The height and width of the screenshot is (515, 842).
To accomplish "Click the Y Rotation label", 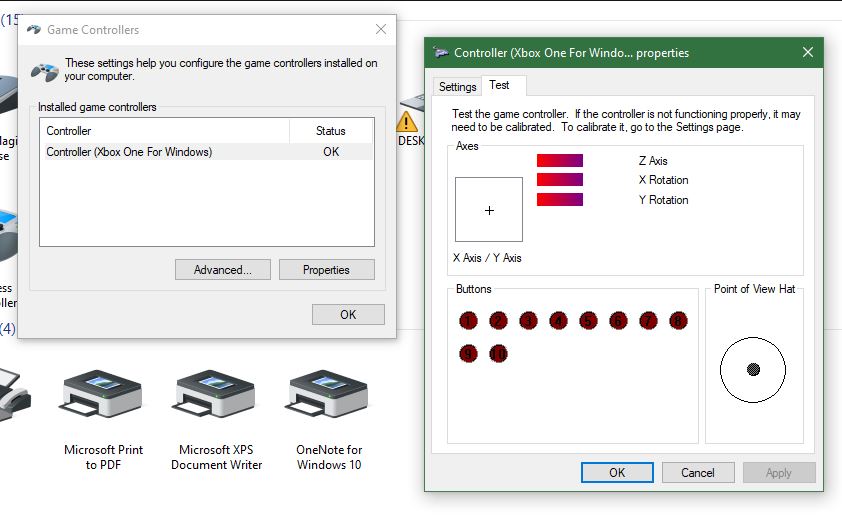I will [x=663, y=200].
